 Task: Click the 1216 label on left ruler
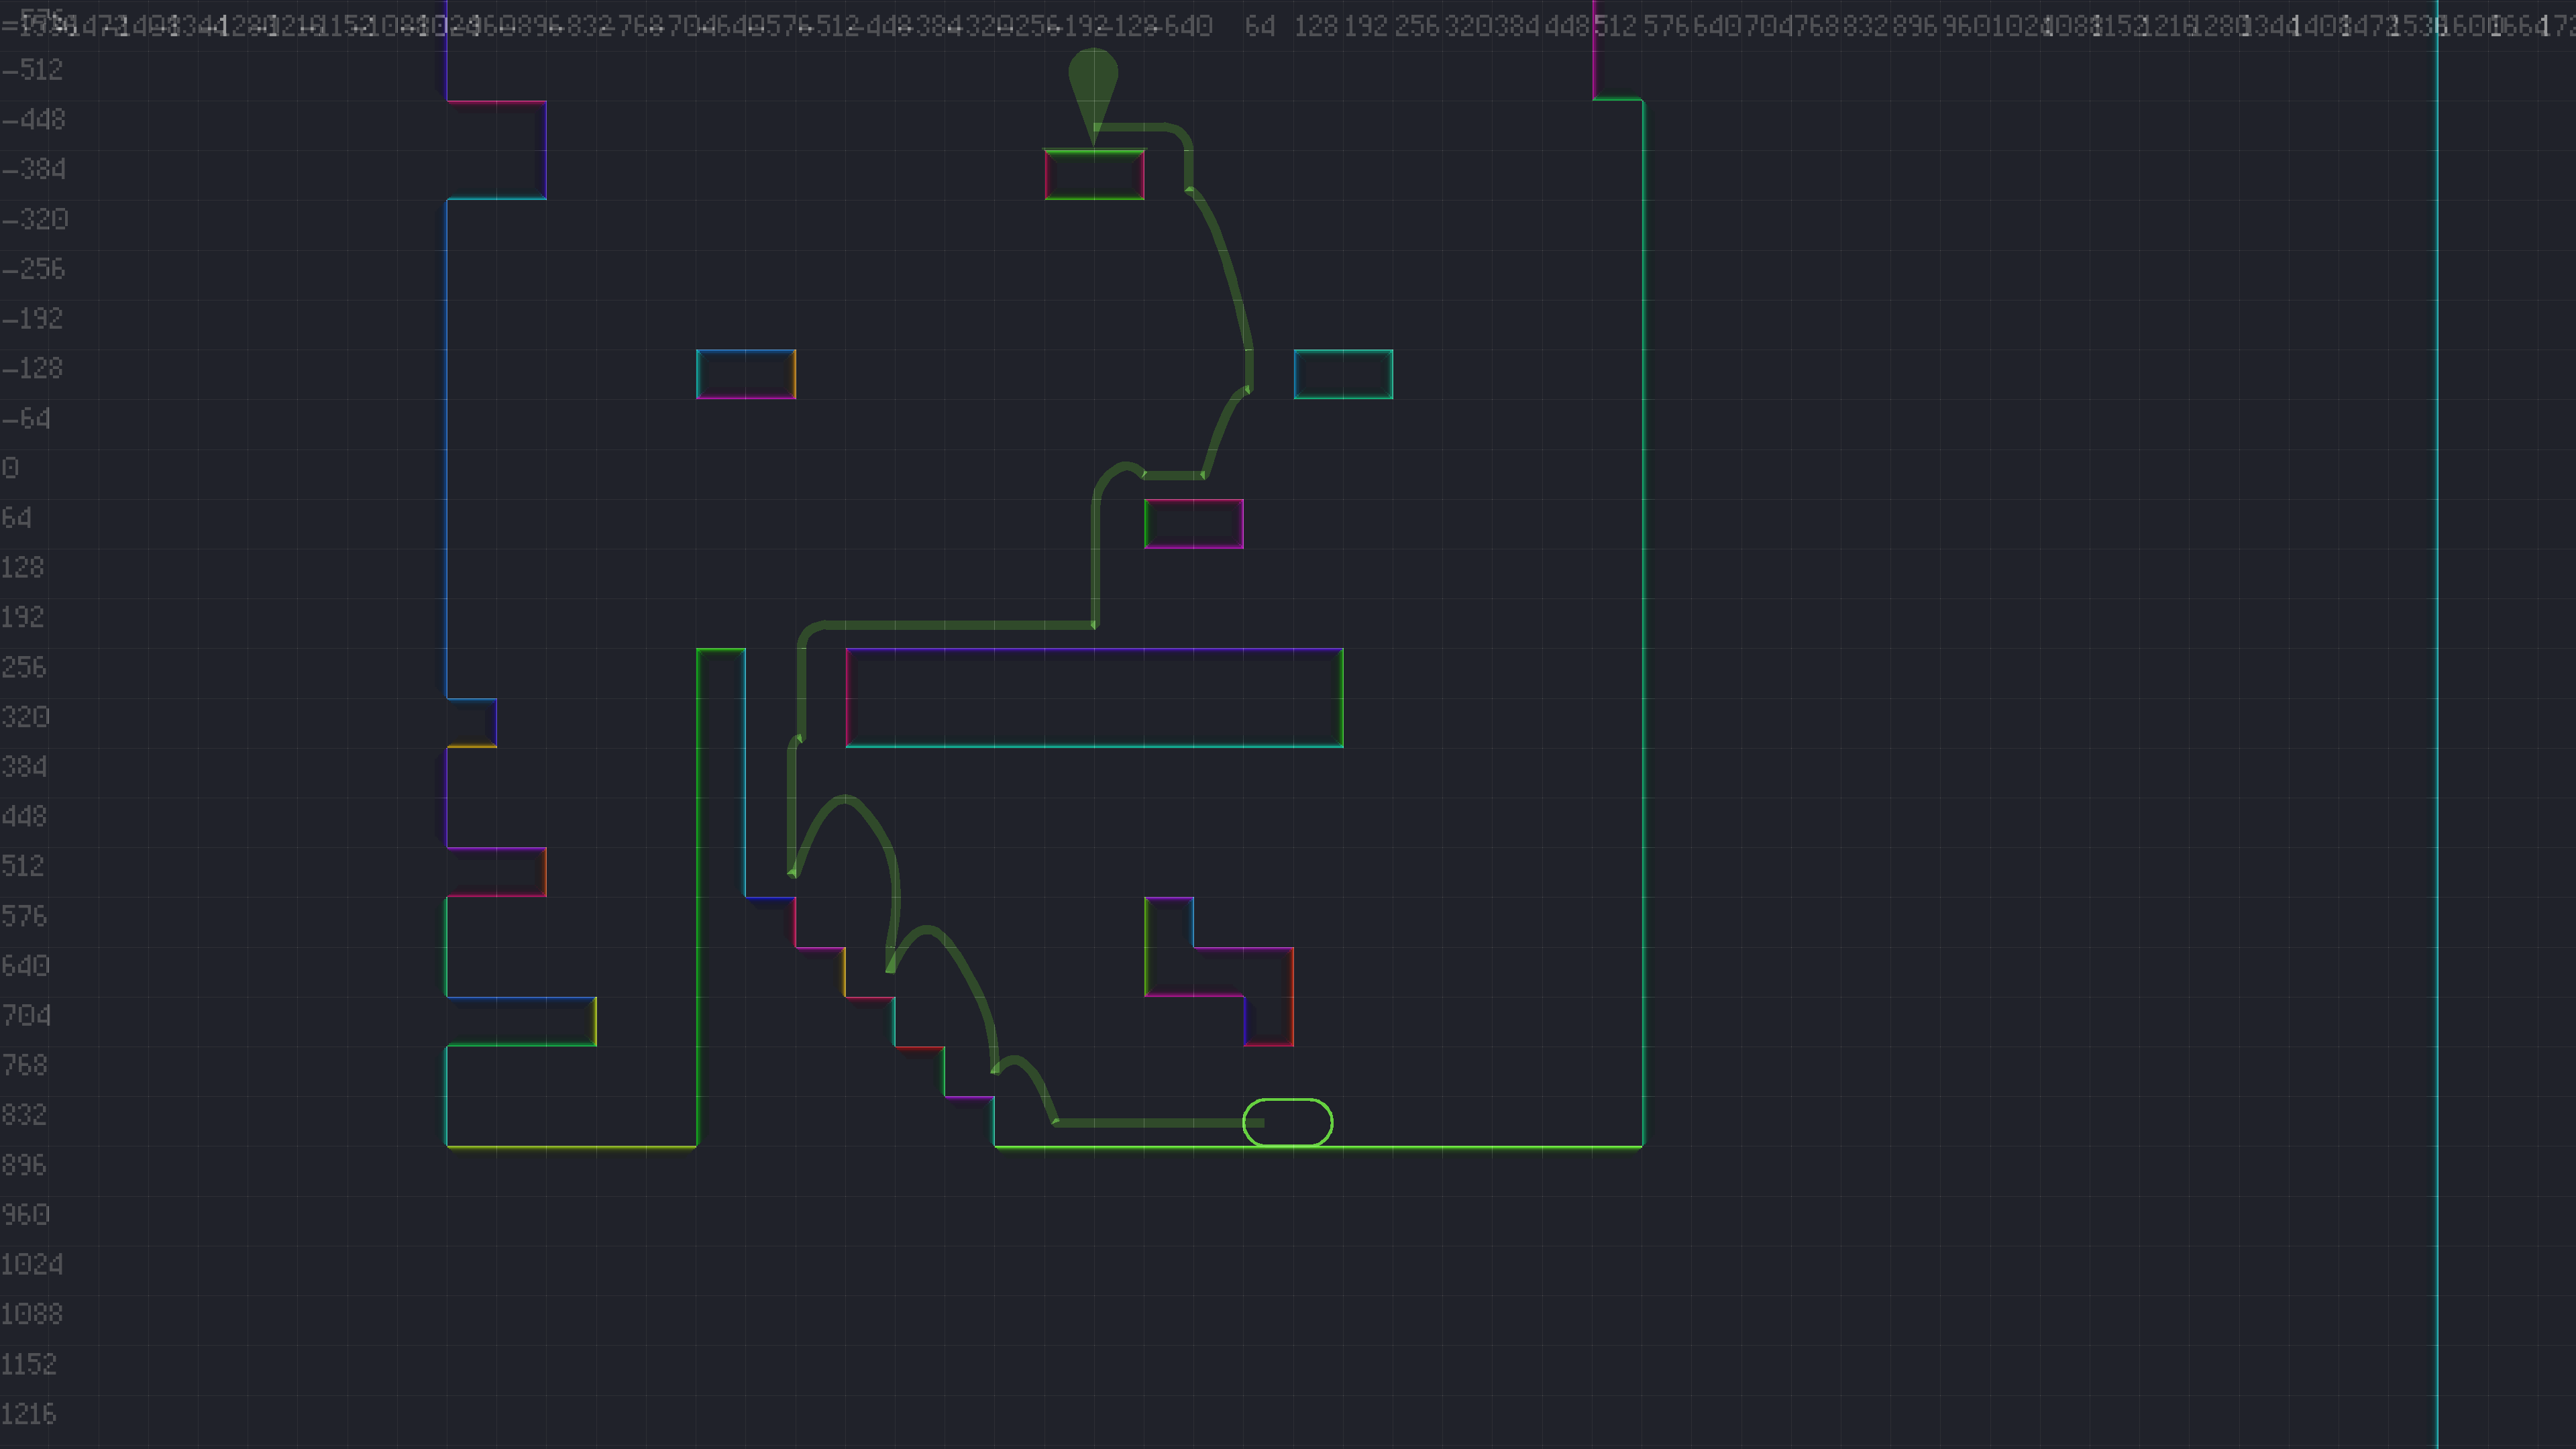(28, 1413)
